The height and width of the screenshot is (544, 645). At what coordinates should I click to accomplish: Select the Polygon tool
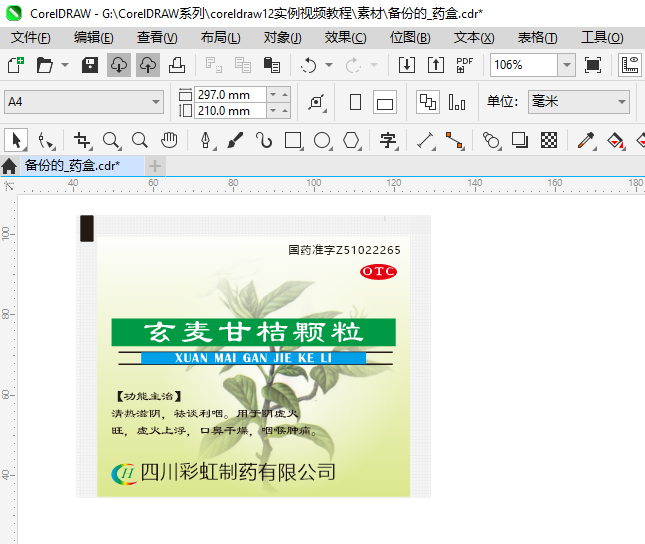click(x=352, y=140)
